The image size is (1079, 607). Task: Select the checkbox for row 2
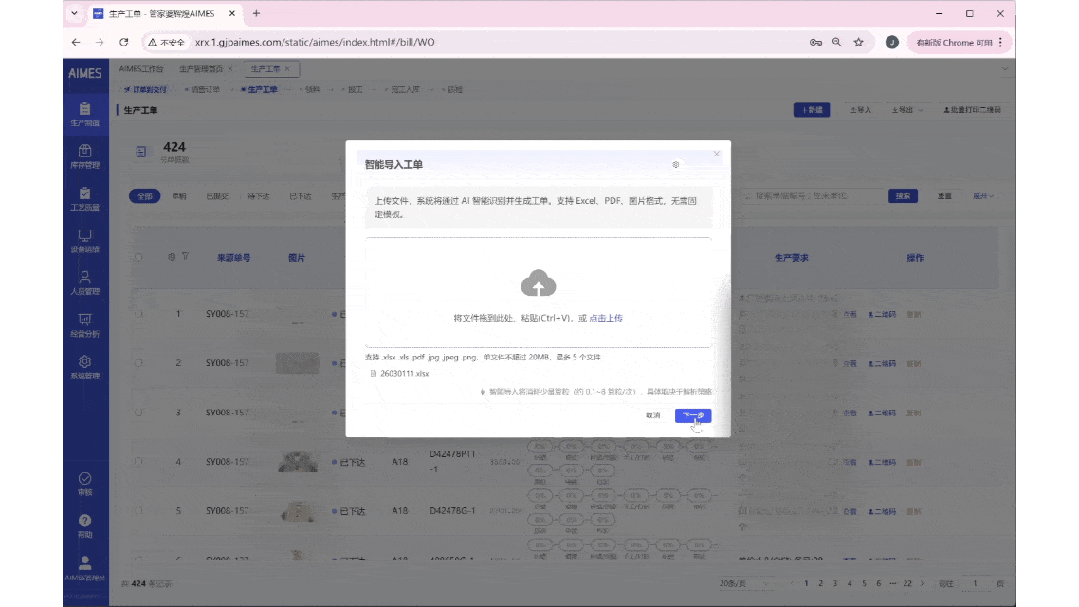click(138, 363)
